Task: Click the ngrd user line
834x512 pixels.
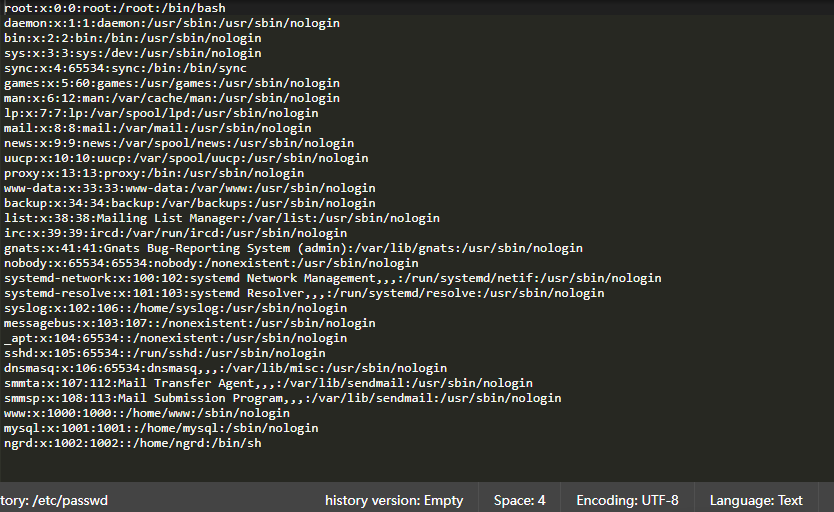Action: coord(132,443)
